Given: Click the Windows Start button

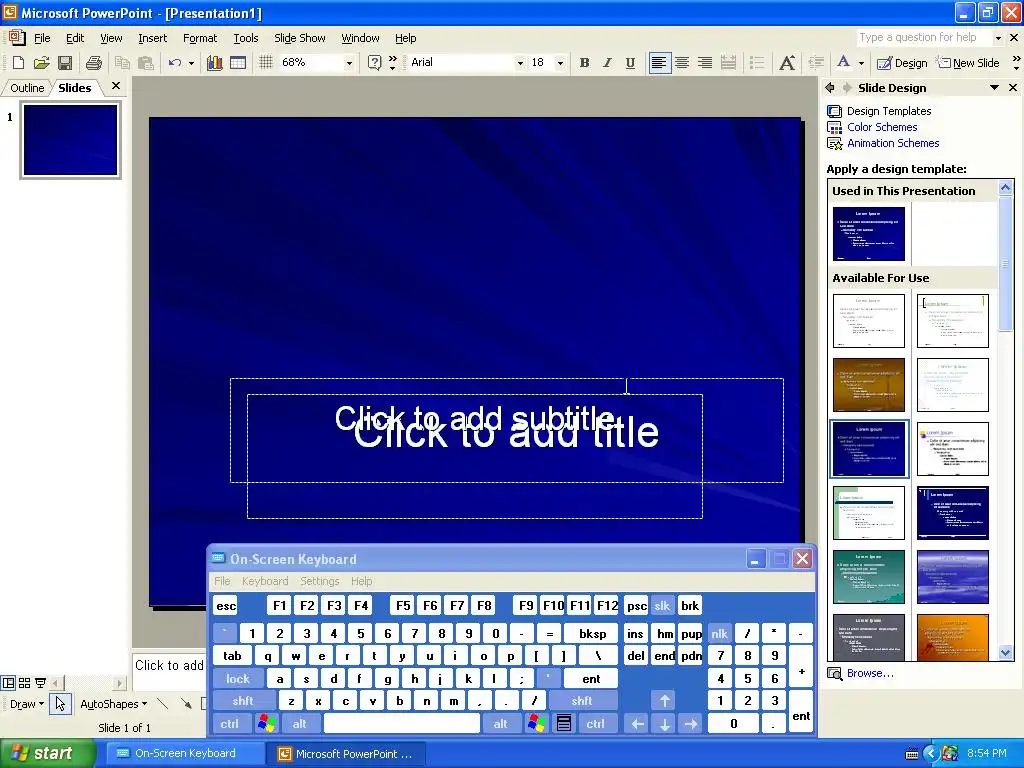Looking at the screenshot, I should pyautogui.click(x=47, y=753).
